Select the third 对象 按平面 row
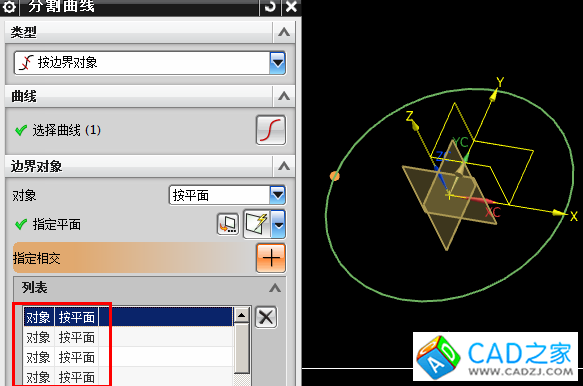 tap(128, 357)
